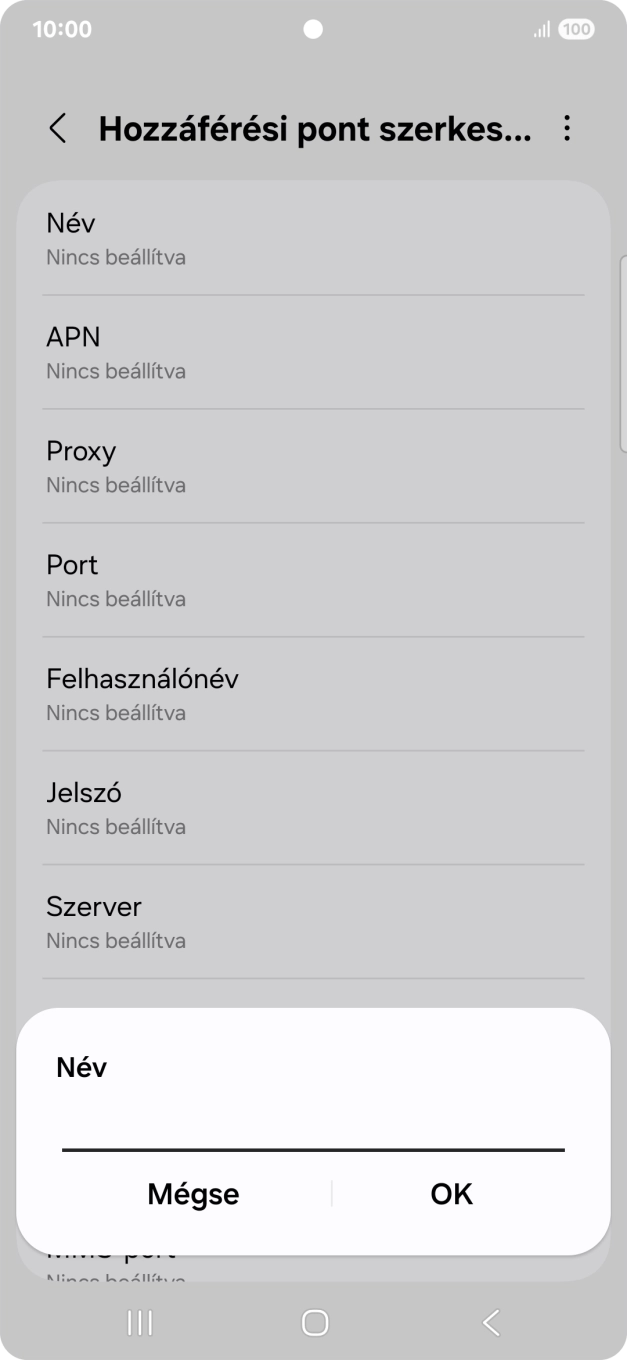The image size is (627, 1360).
Task: Tap the back arrow to exit APN editor
Action: (57, 129)
